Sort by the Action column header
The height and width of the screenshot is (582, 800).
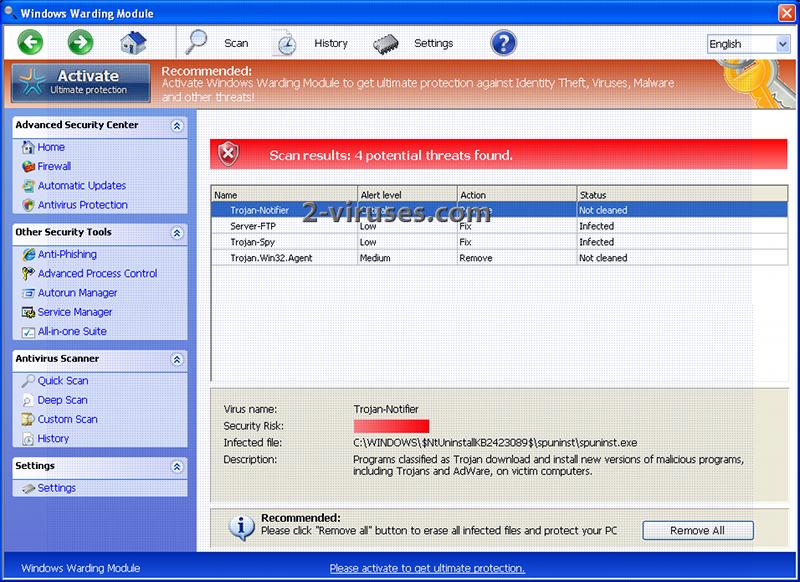[517, 194]
